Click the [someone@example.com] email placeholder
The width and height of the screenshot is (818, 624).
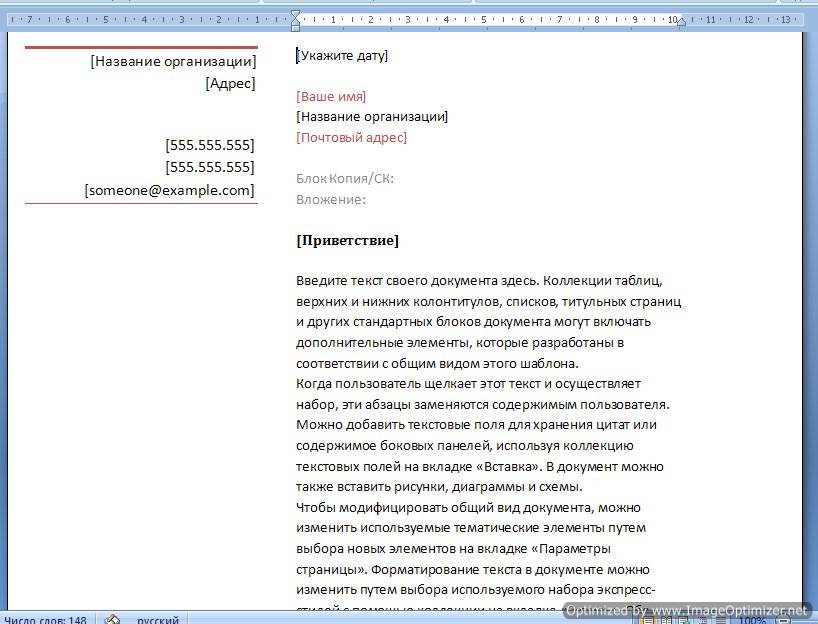tap(170, 190)
